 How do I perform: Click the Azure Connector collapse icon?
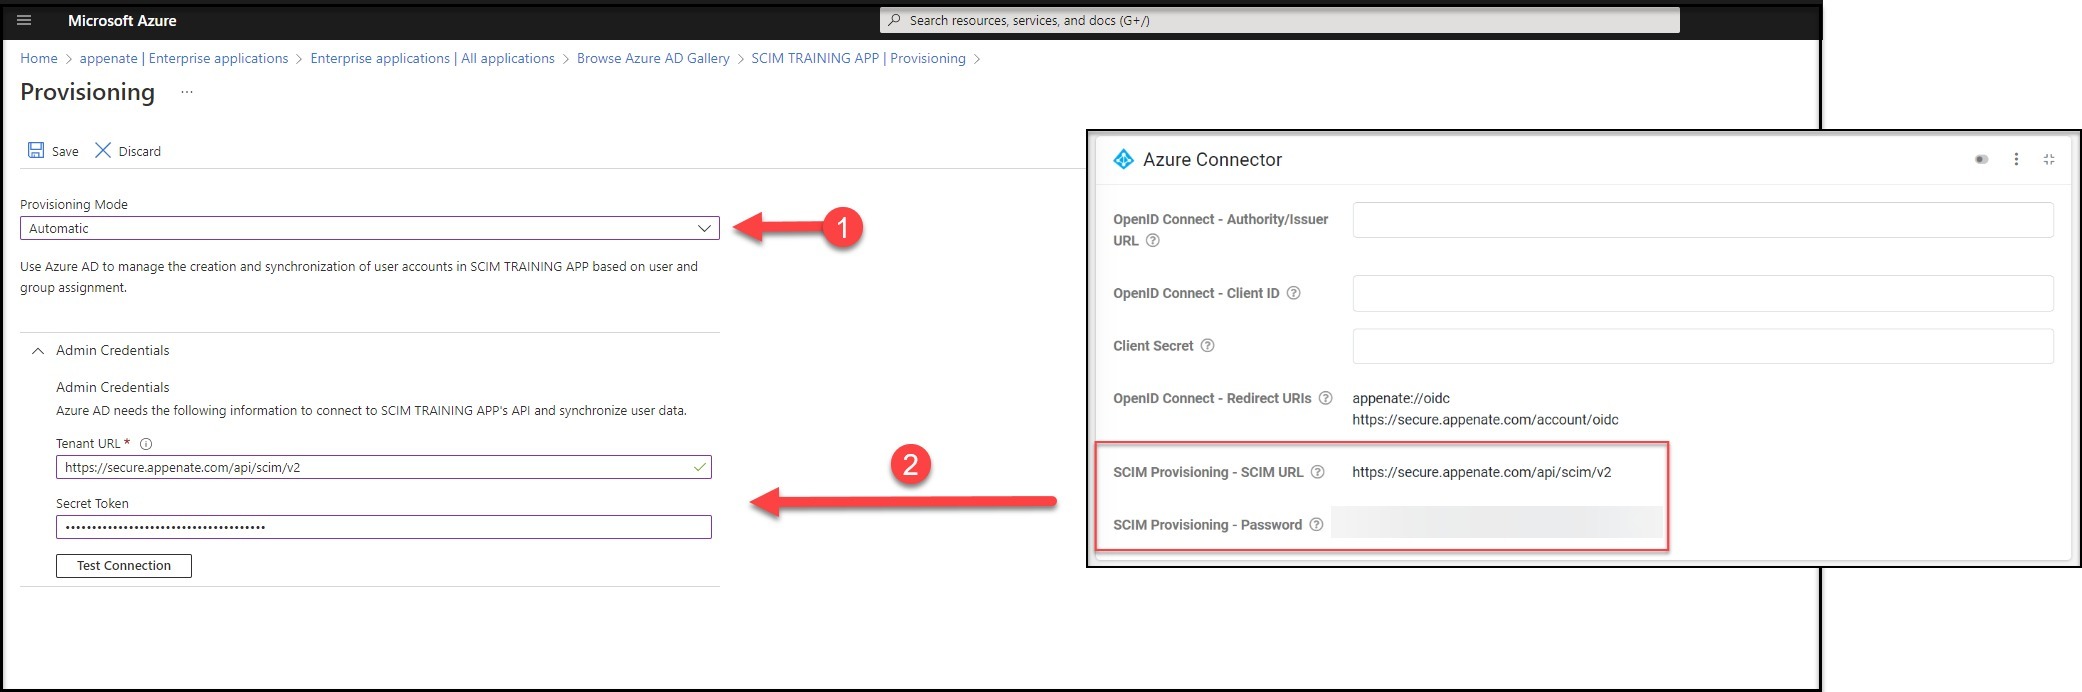point(2049,159)
